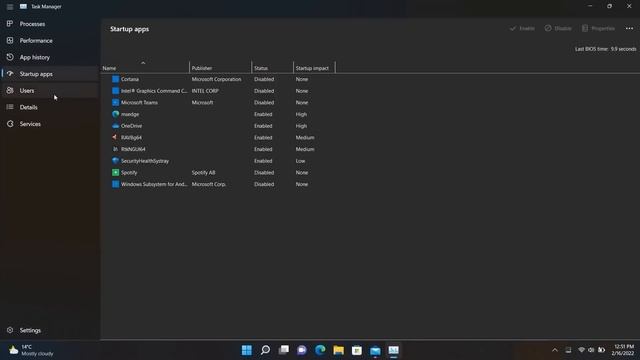The image size is (640, 360).
Task: Click the Spotify green icon
Action: 116,172
